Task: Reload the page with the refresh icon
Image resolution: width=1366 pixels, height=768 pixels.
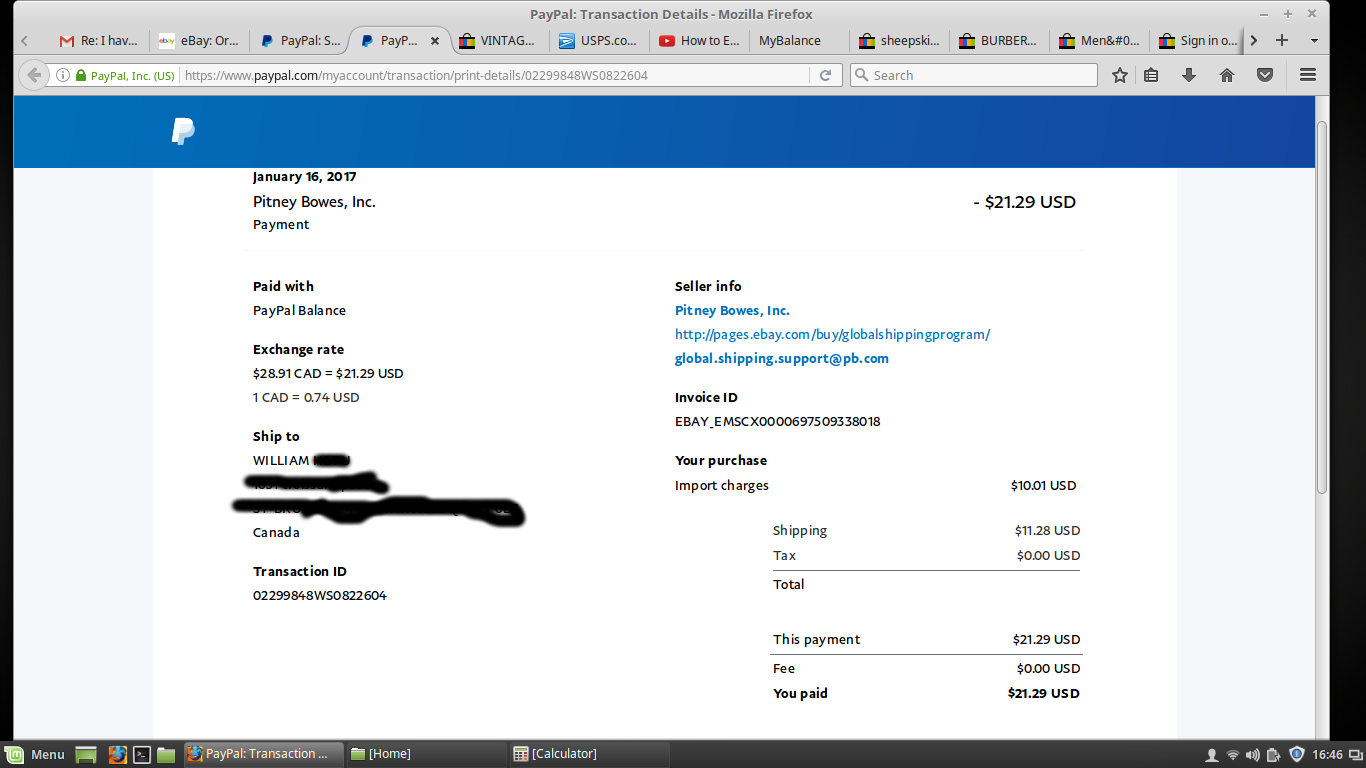Action: pyautogui.click(x=826, y=75)
